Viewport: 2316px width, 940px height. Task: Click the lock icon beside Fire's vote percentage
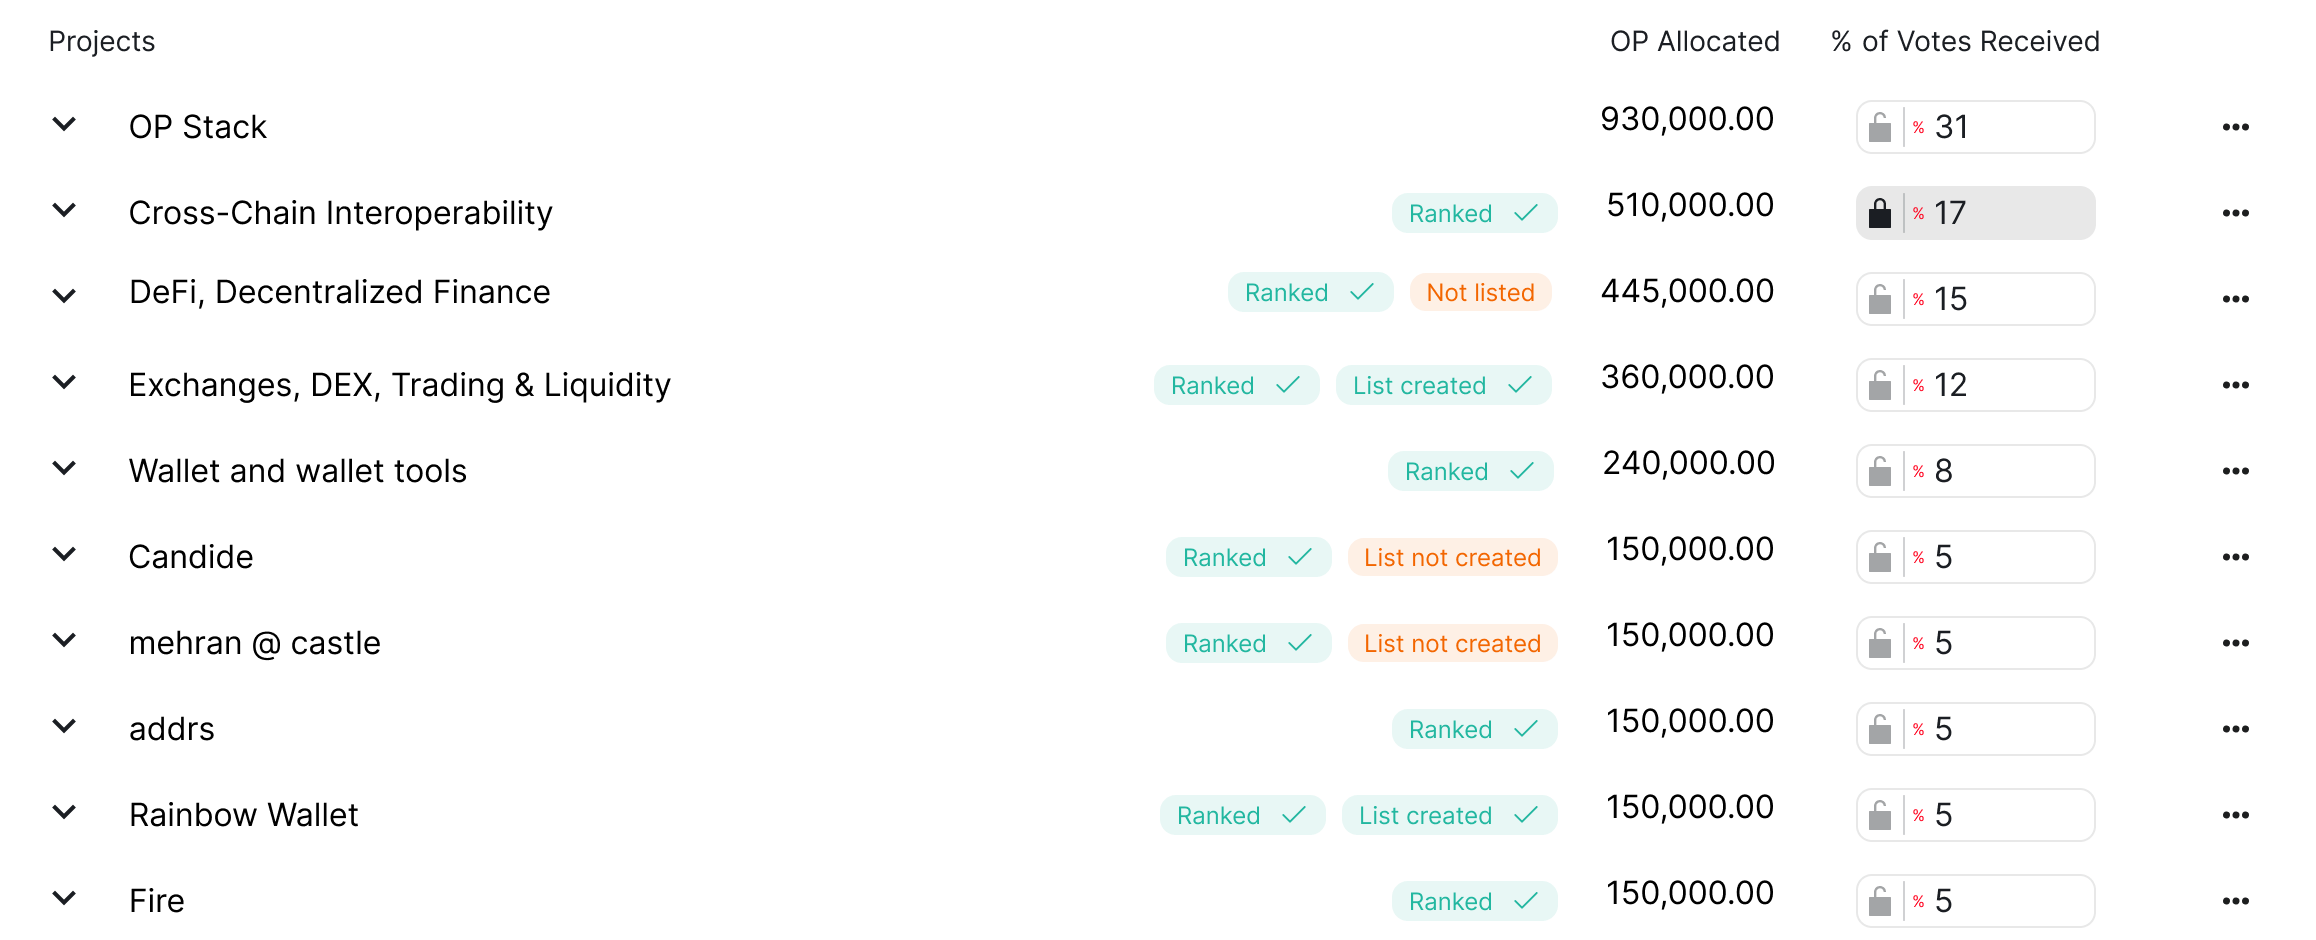(1880, 900)
